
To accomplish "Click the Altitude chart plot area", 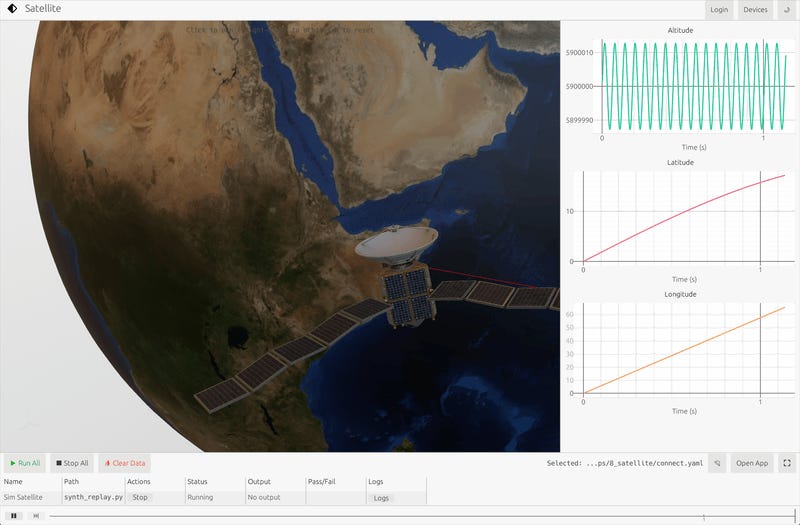I will pyautogui.click(x=698, y=87).
